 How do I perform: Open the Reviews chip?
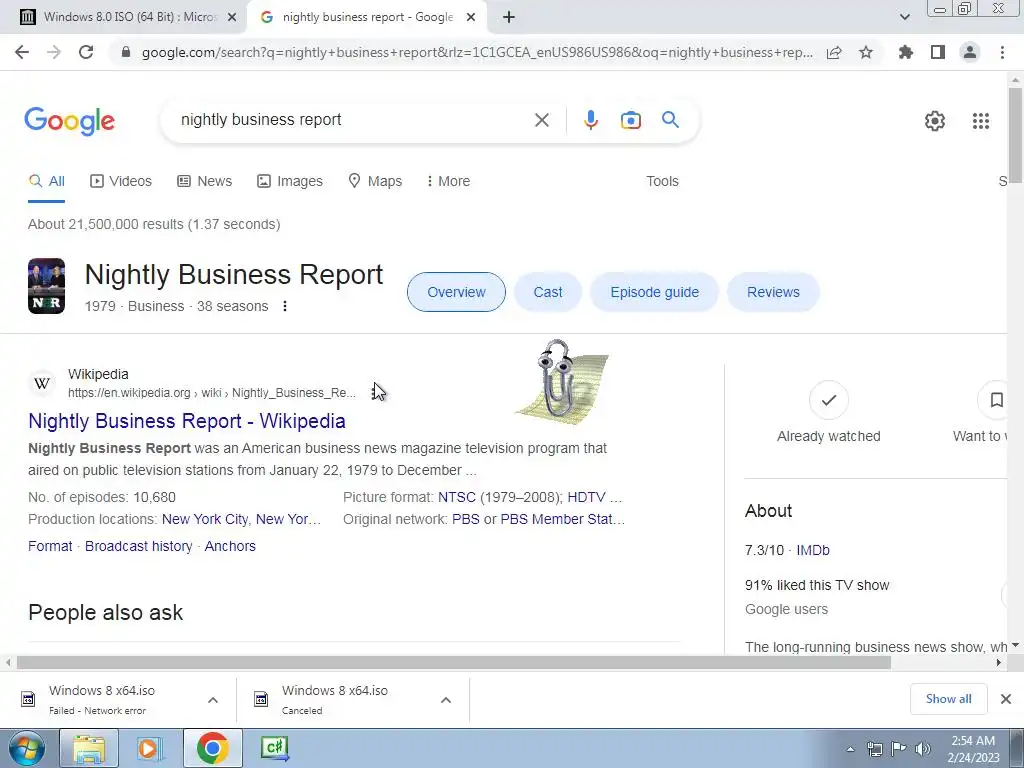click(x=773, y=292)
